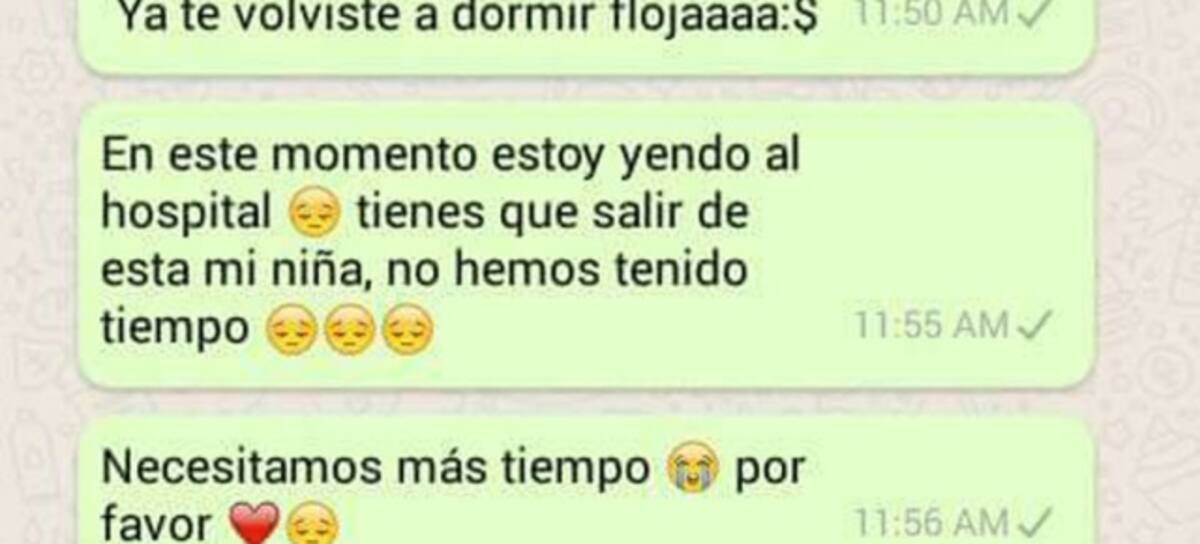Select the "En este momento estoy yendo" message
The width and height of the screenshot is (1200, 544).
(585, 244)
